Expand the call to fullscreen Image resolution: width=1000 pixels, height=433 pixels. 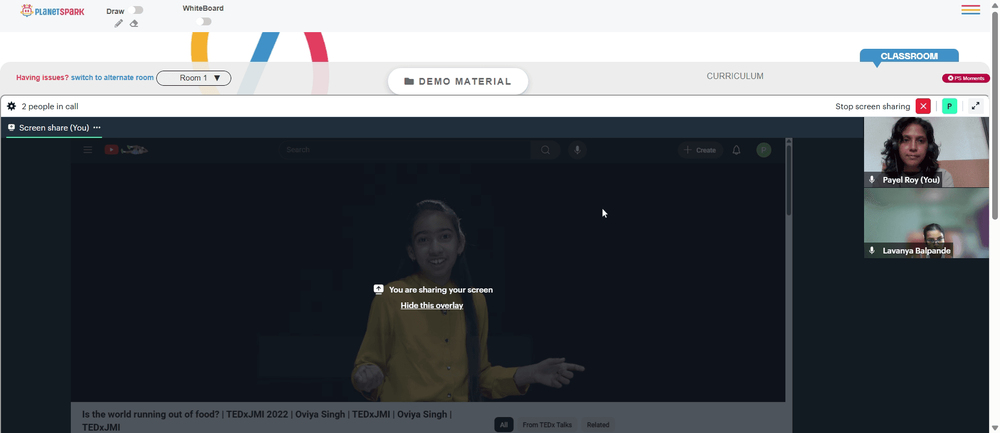pos(976,106)
